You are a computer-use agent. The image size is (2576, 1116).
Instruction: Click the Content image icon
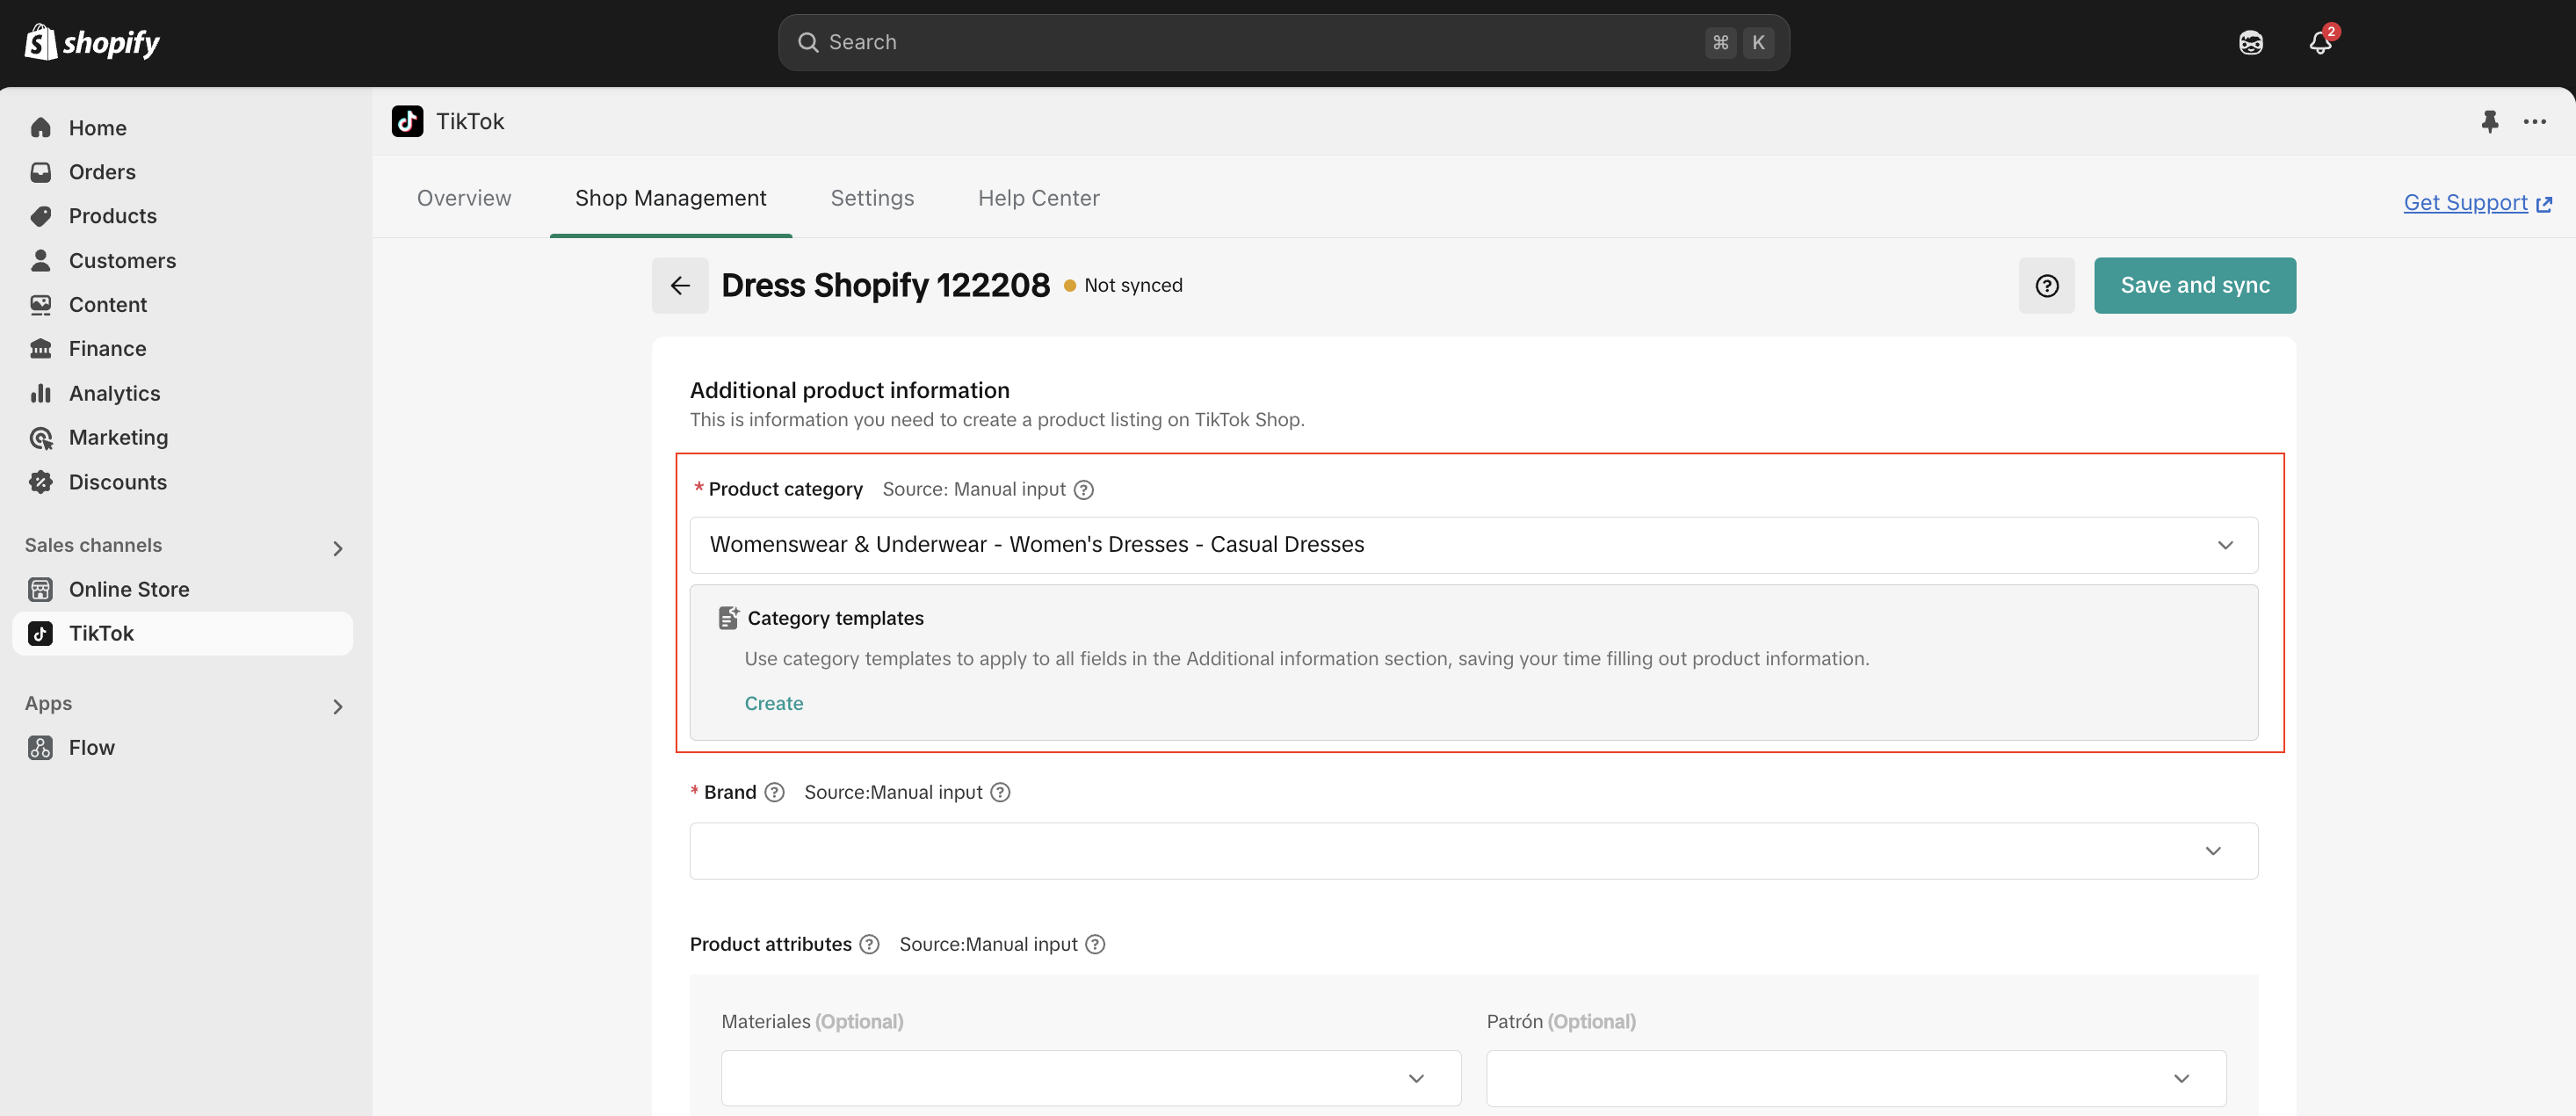41,305
